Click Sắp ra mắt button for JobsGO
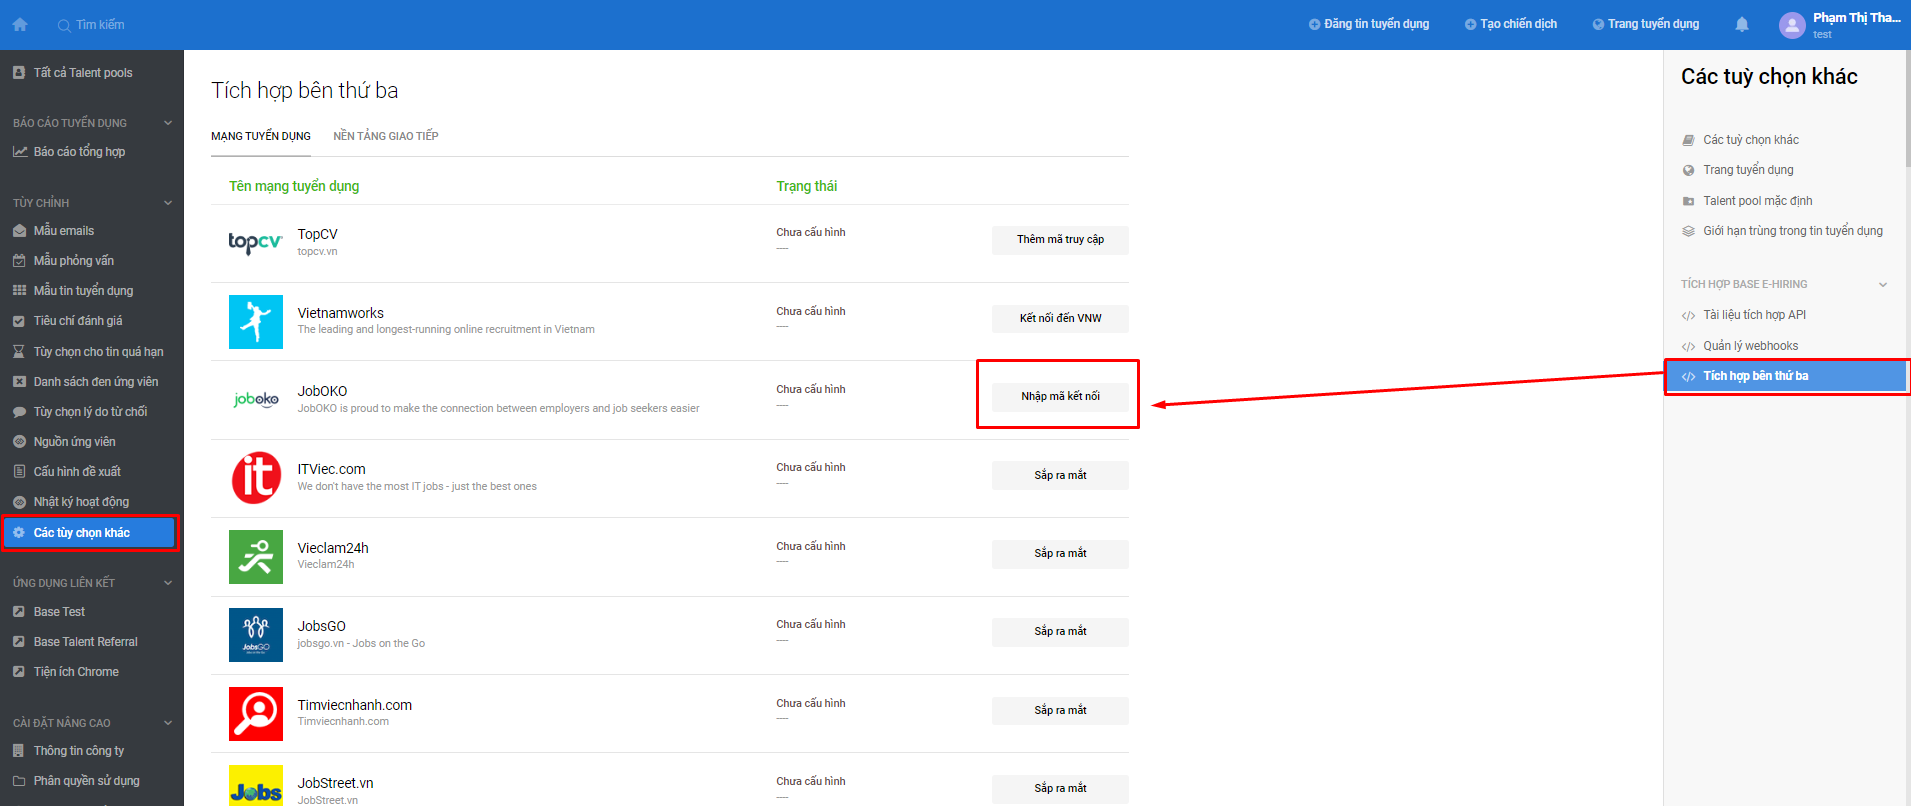This screenshot has height=806, width=1911. 1060,632
